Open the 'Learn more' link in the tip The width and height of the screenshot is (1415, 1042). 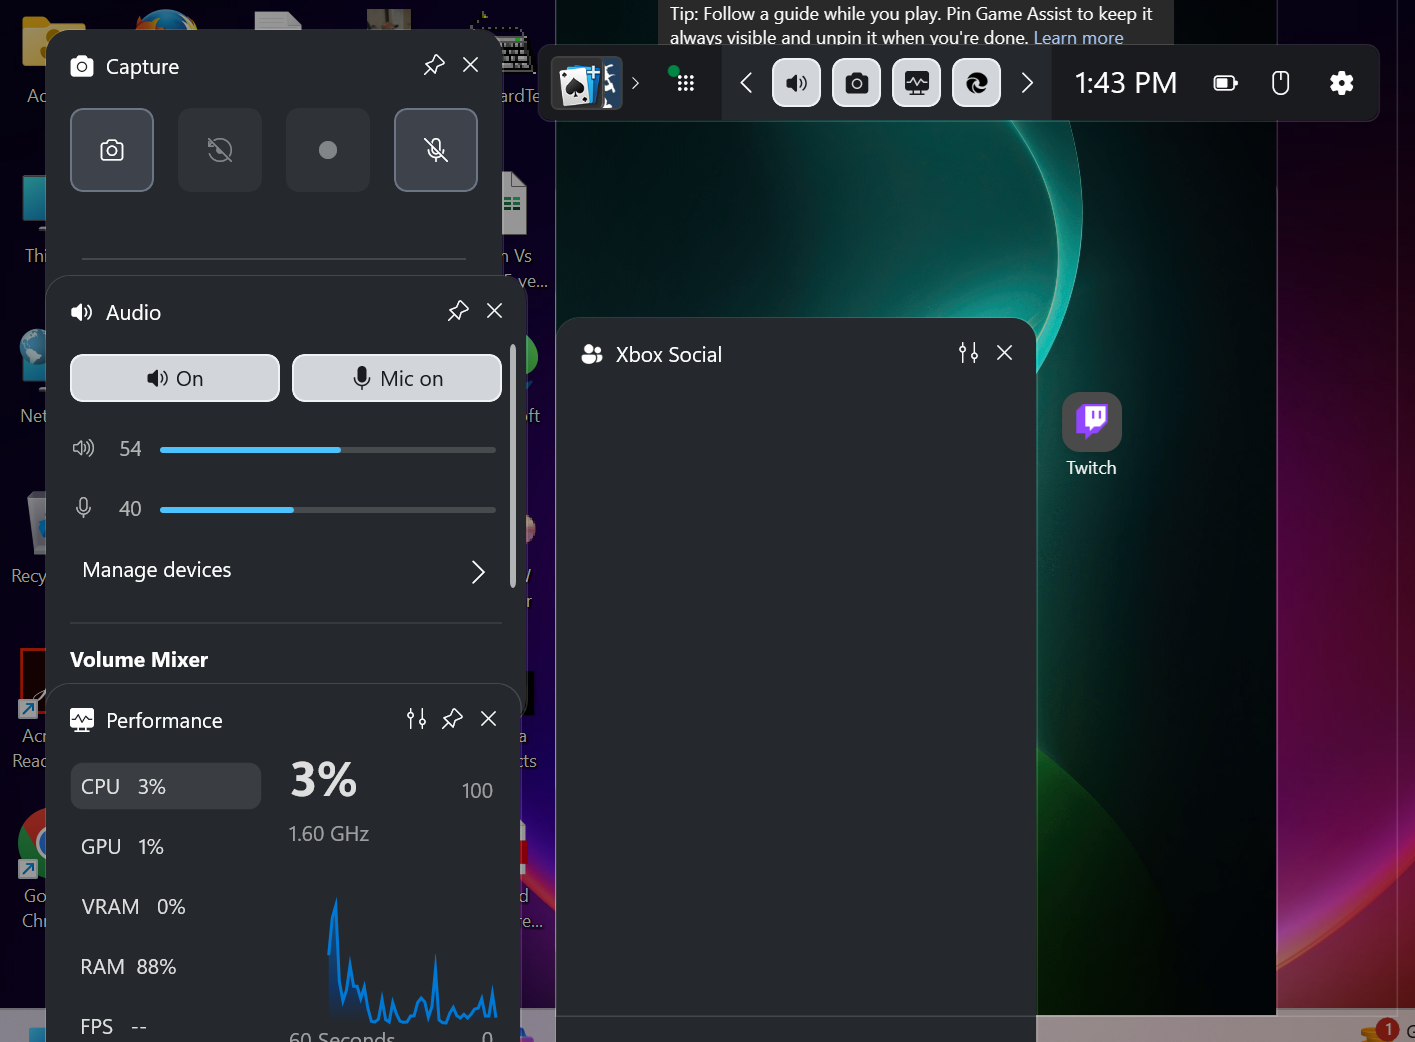tap(1078, 38)
